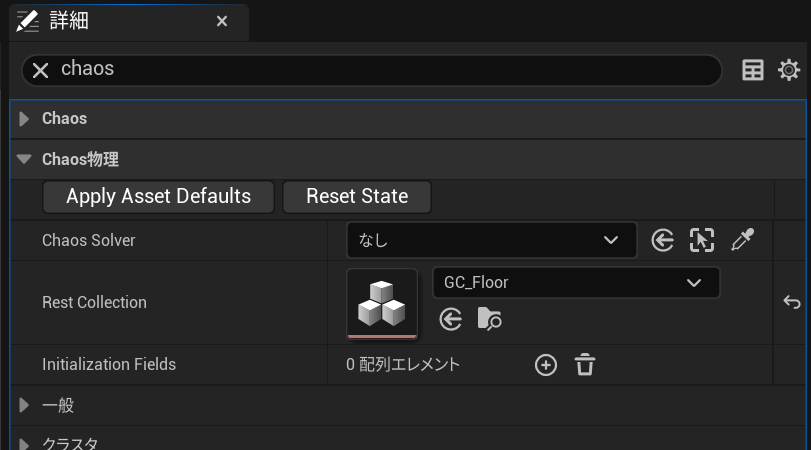Open property matrix table view icon

(753, 70)
